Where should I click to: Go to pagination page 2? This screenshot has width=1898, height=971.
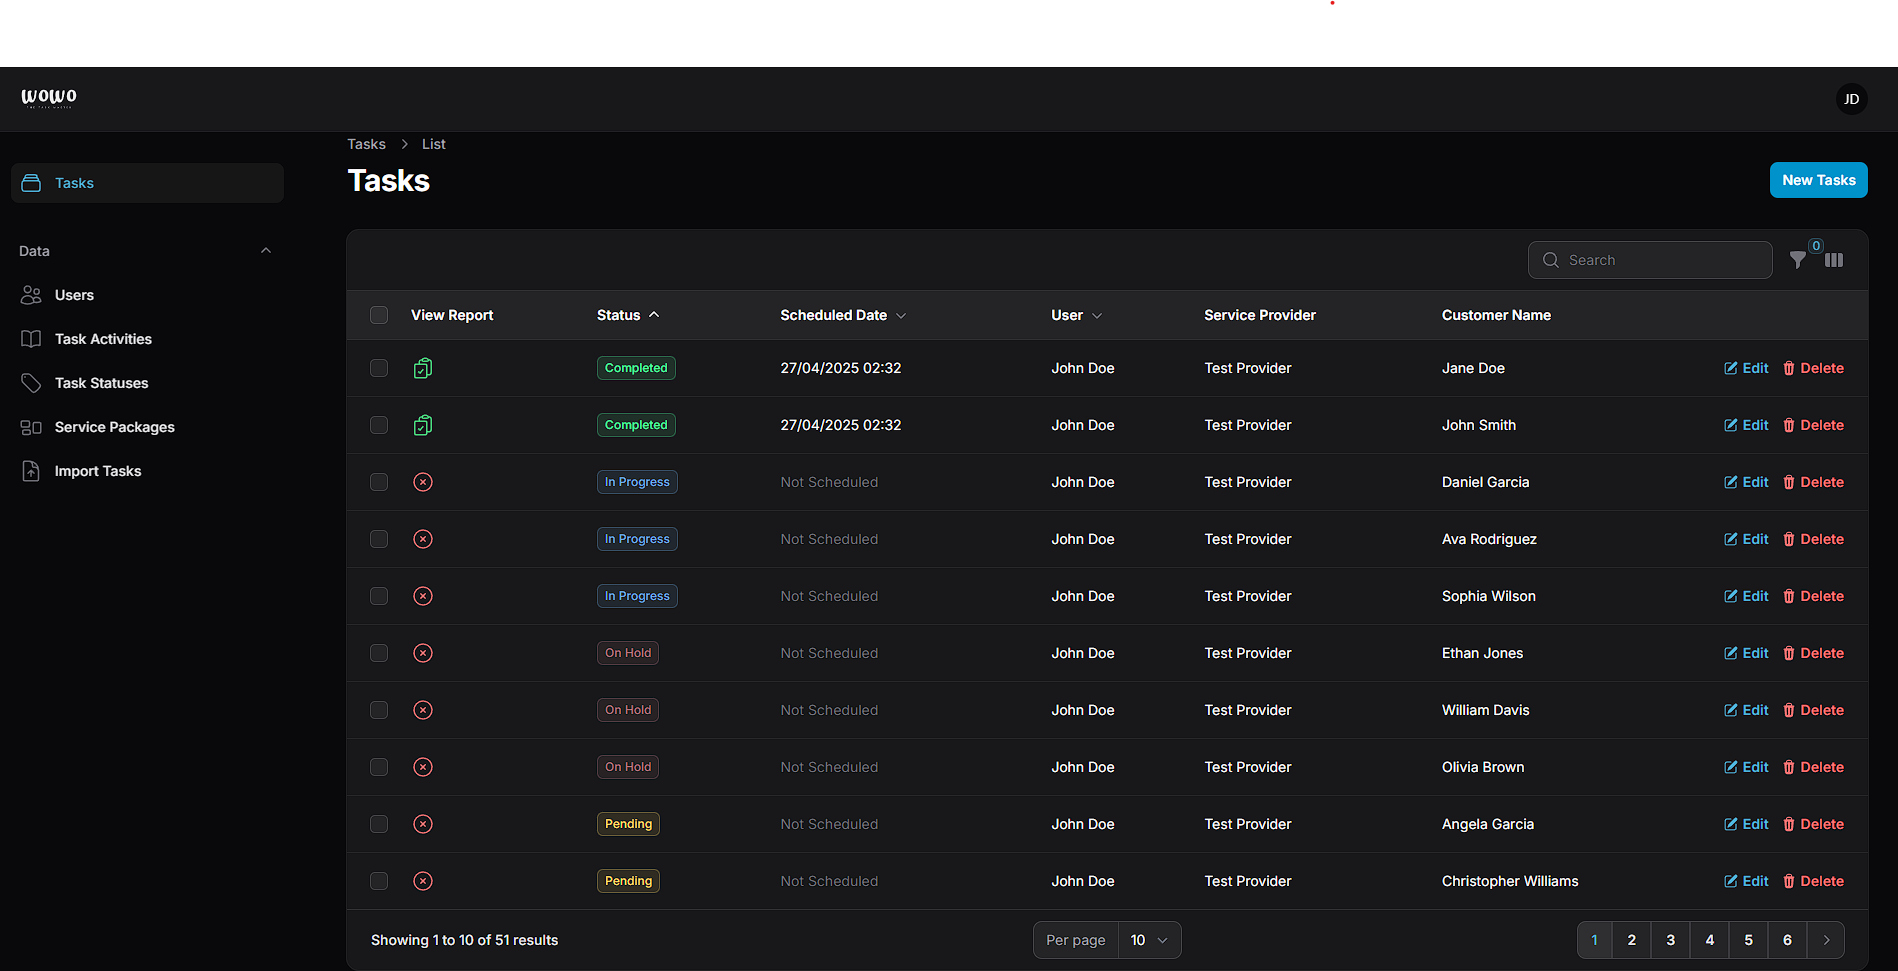[1632, 940]
